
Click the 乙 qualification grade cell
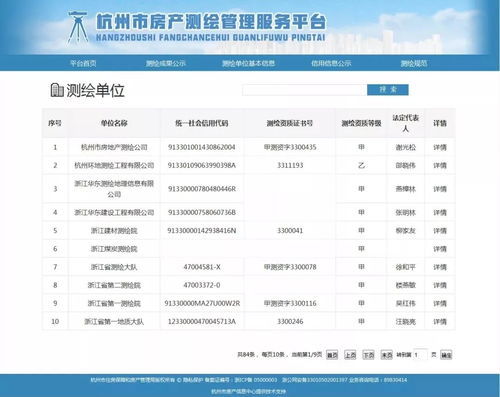361,165
